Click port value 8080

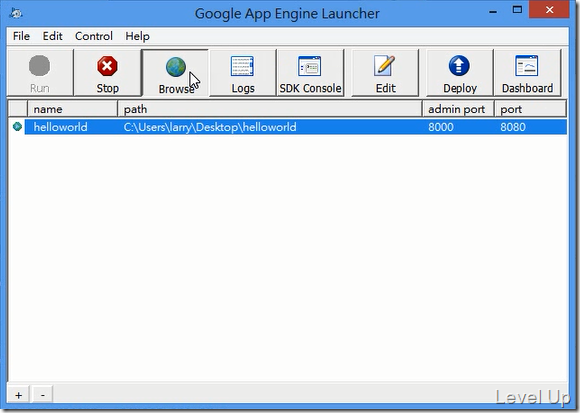click(x=513, y=127)
